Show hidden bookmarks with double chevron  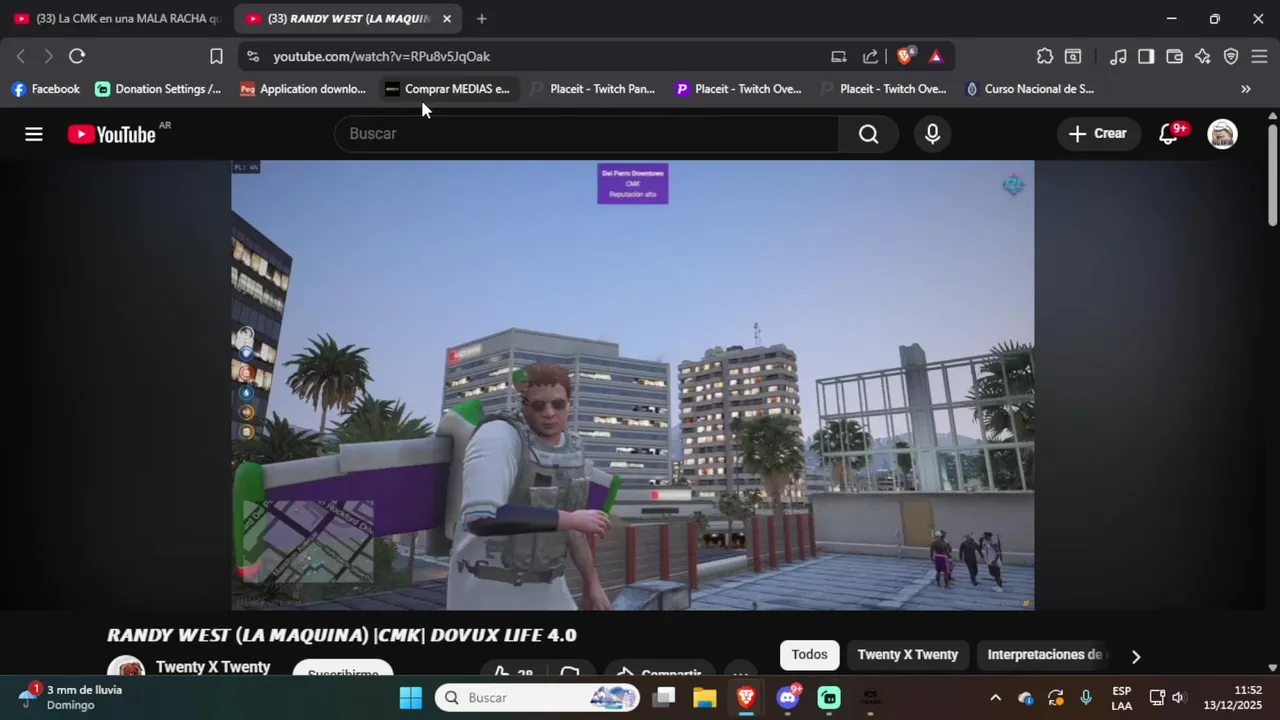1245,89
